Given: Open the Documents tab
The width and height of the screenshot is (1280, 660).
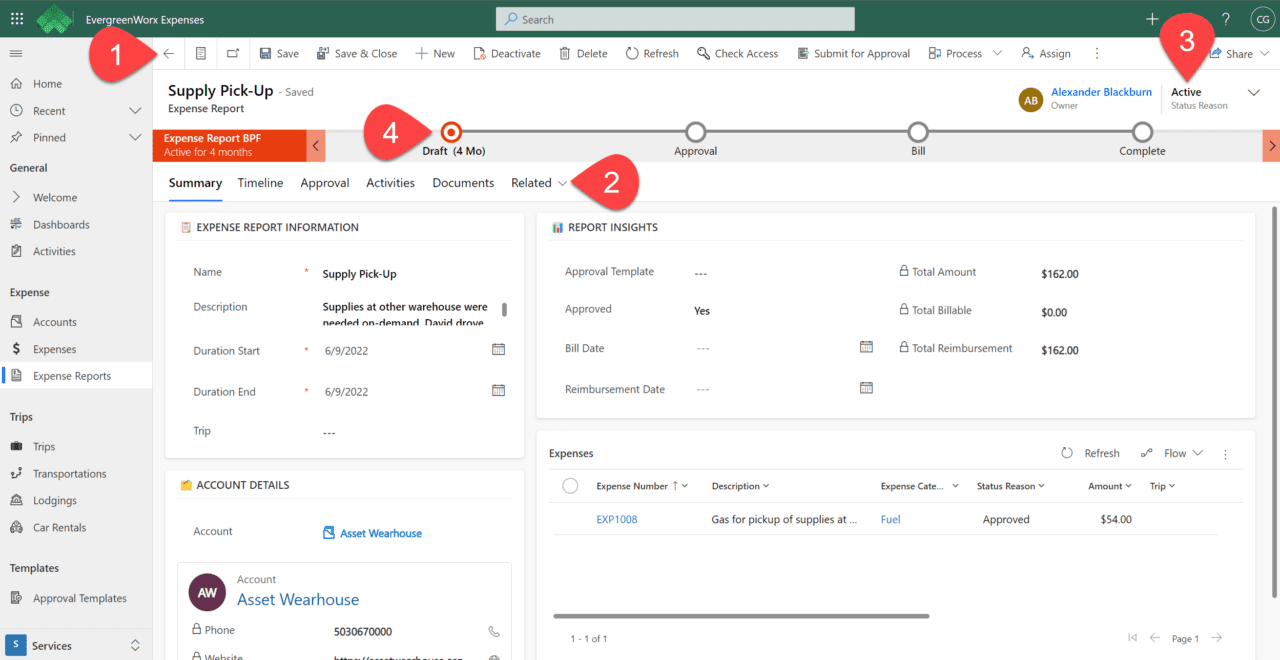Looking at the screenshot, I should (x=463, y=183).
